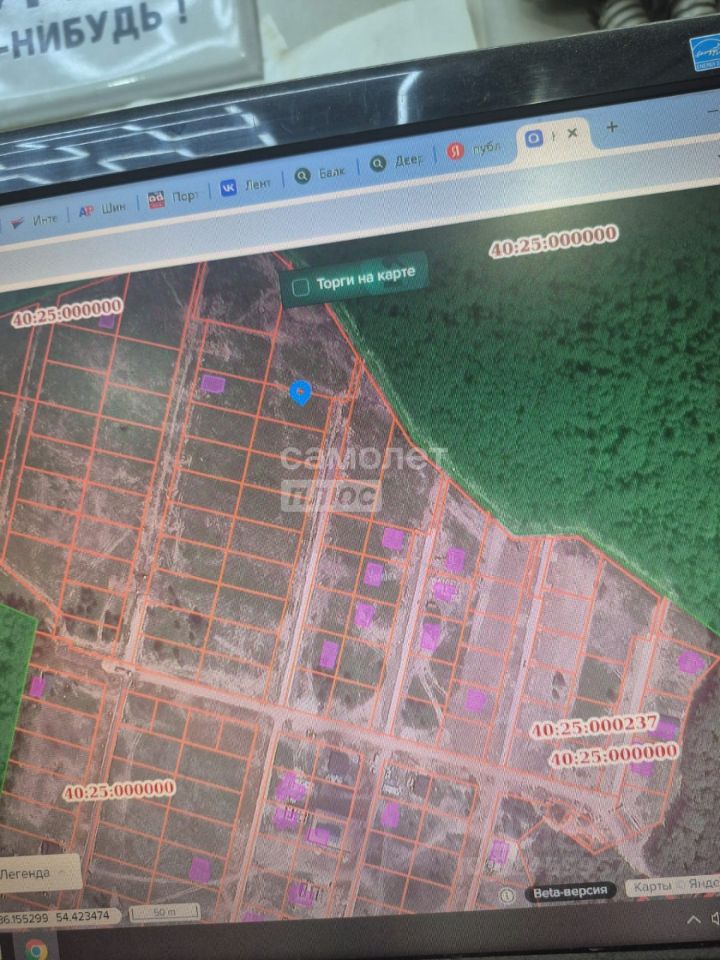Enable the 'Торги на карте' checkbox
This screenshot has height=960, width=720.
pyautogui.click(x=300, y=288)
